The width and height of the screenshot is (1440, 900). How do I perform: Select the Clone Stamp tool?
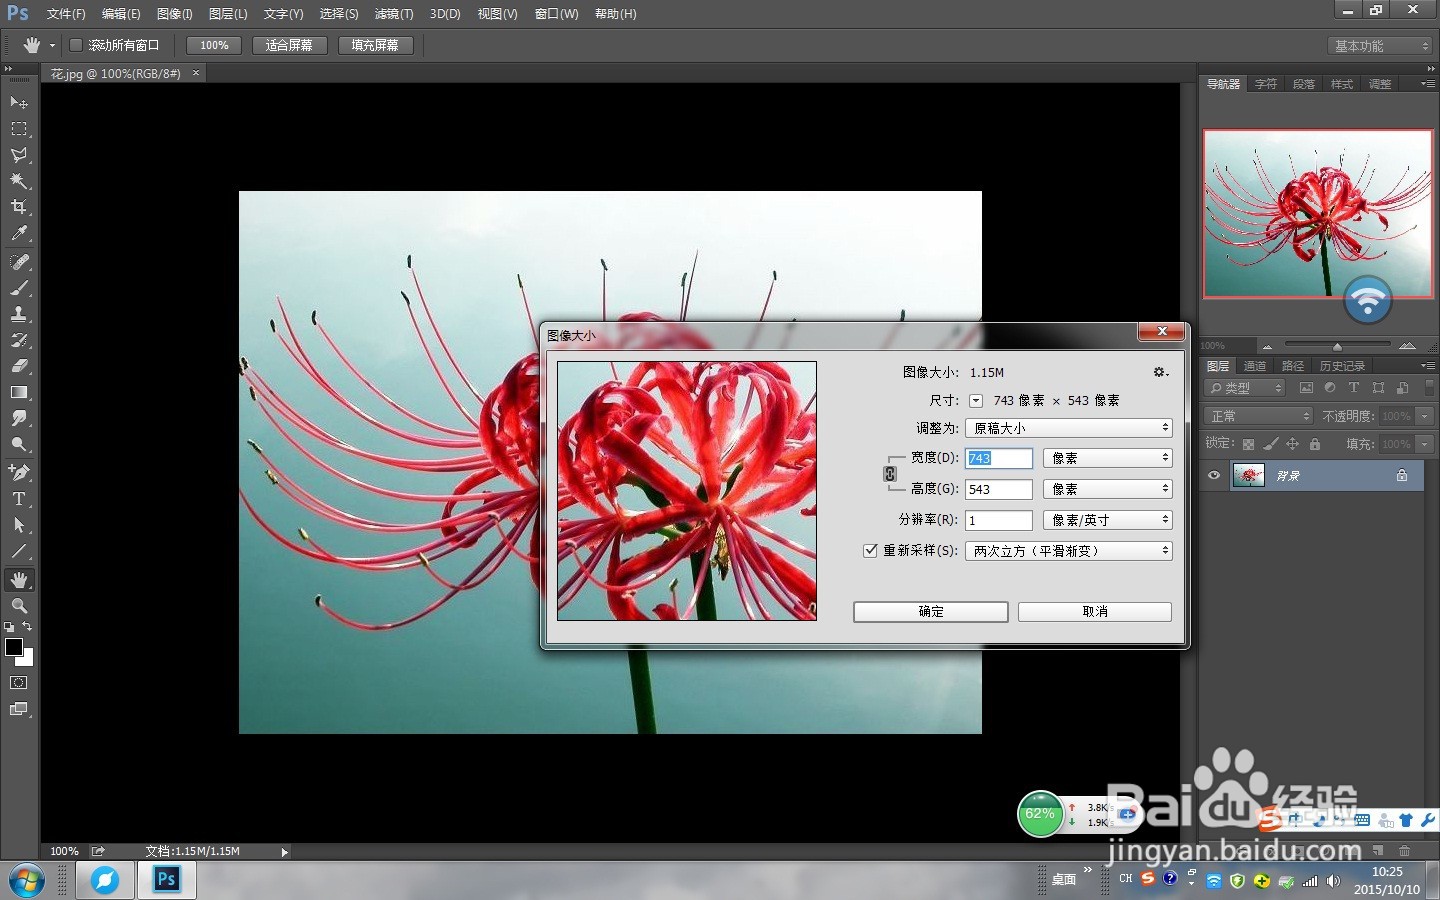click(19, 314)
